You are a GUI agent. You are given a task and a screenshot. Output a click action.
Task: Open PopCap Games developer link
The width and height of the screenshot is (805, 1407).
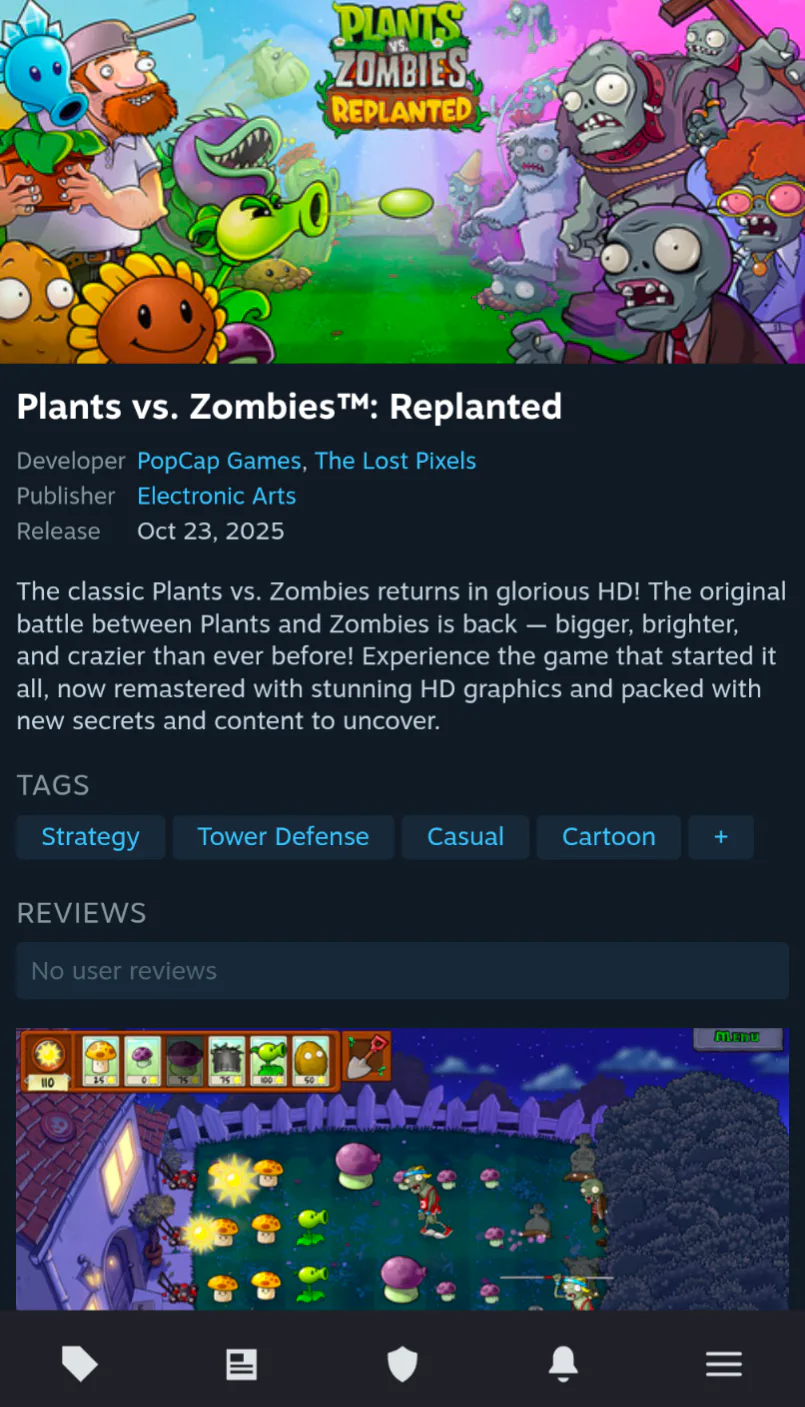point(219,461)
